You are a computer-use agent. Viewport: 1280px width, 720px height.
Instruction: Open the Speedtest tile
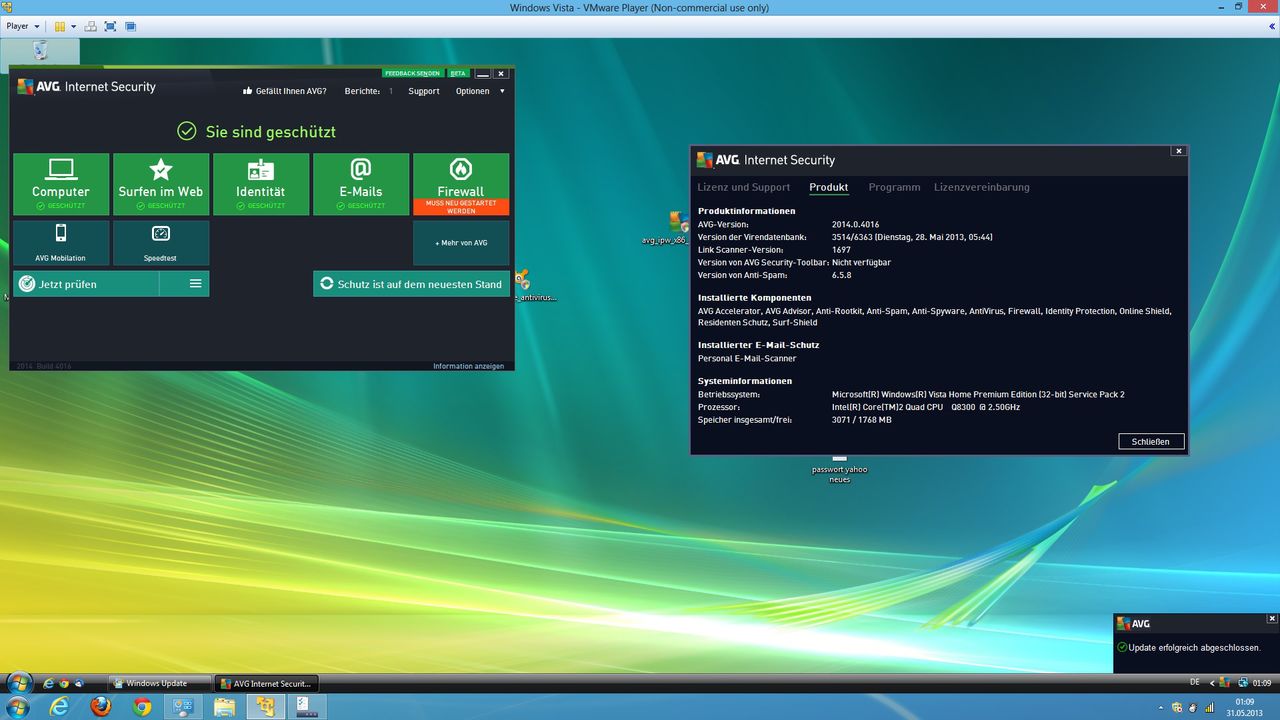(x=161, y=243)
